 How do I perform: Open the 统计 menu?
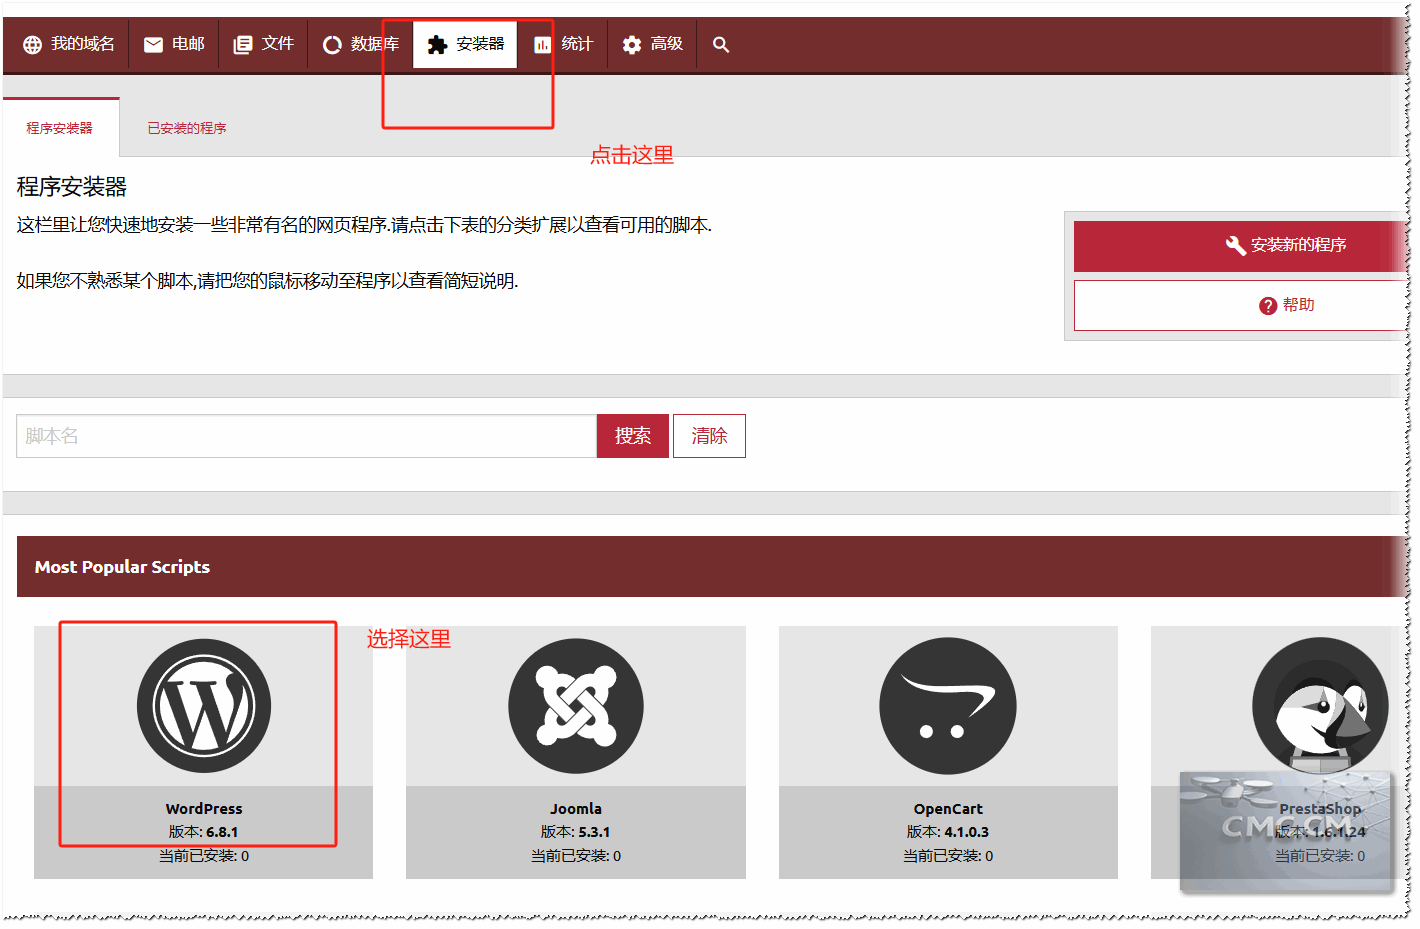coord(564,44)
